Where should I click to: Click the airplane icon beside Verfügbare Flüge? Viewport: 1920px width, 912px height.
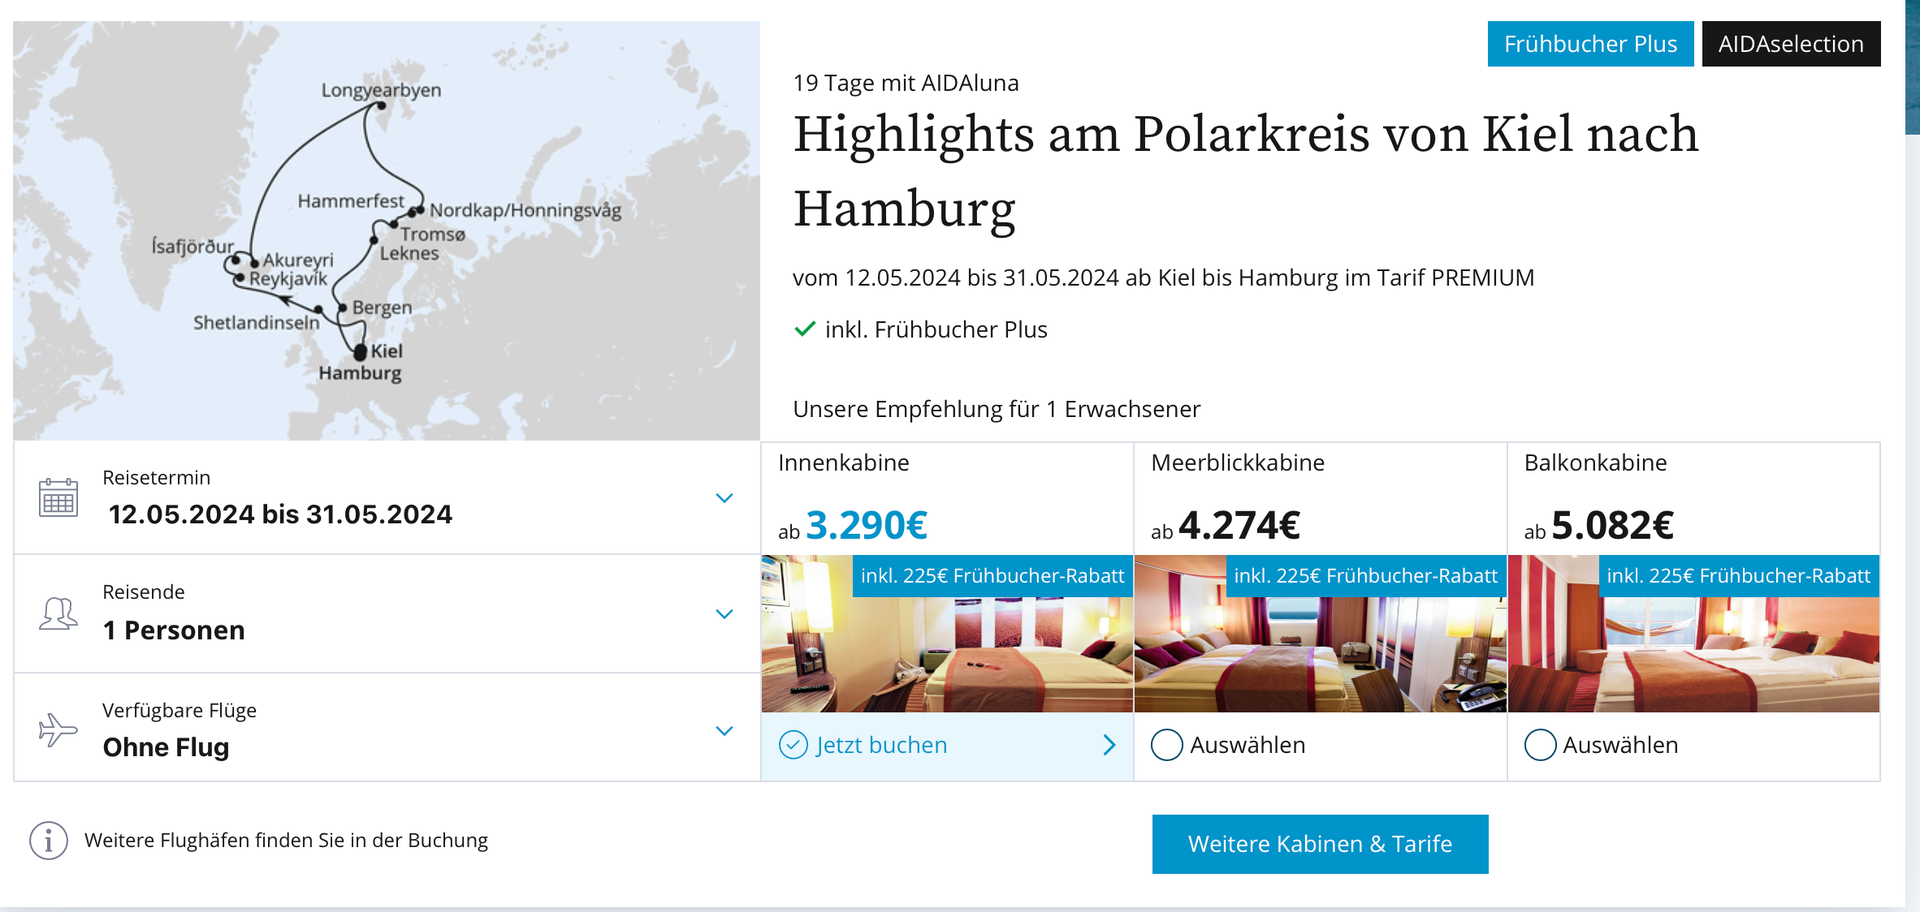(58, 730)
